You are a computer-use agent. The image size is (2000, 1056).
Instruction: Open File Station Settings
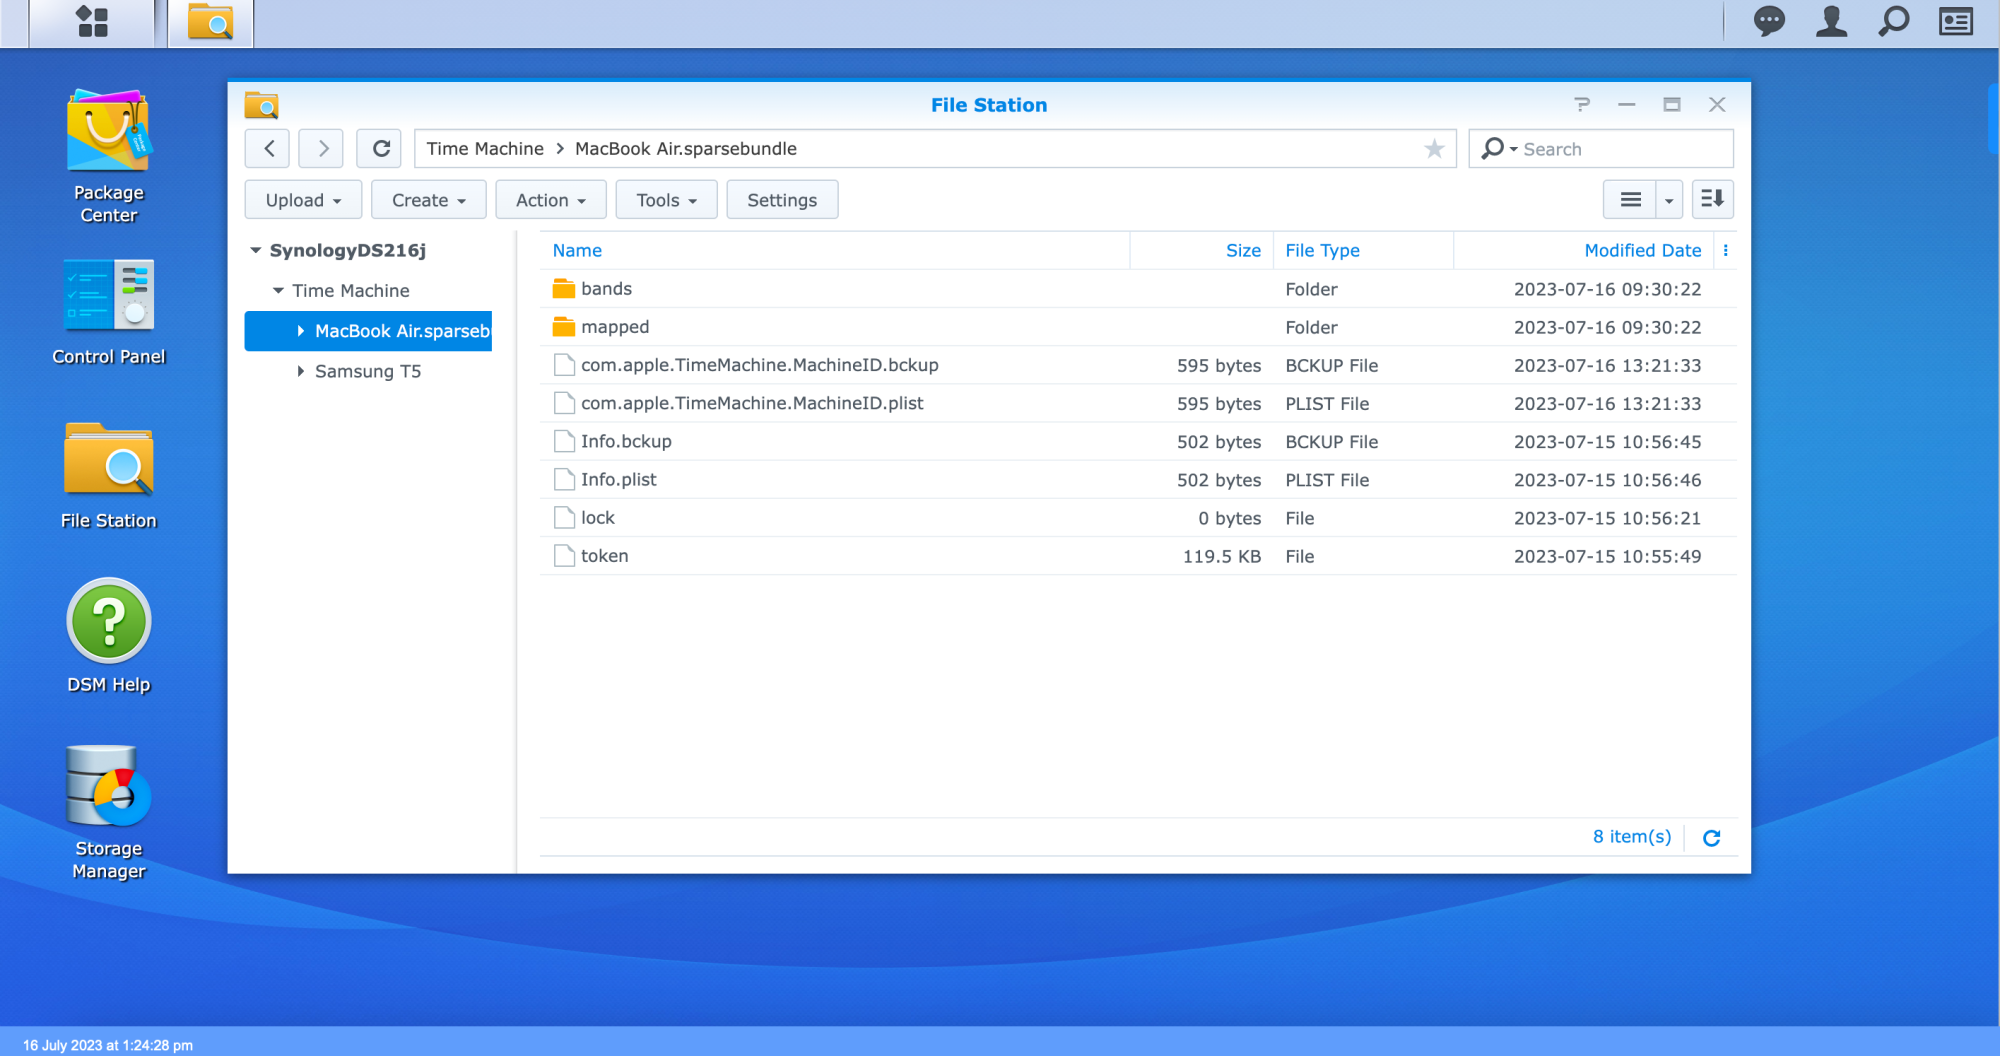tap(782, 199)
